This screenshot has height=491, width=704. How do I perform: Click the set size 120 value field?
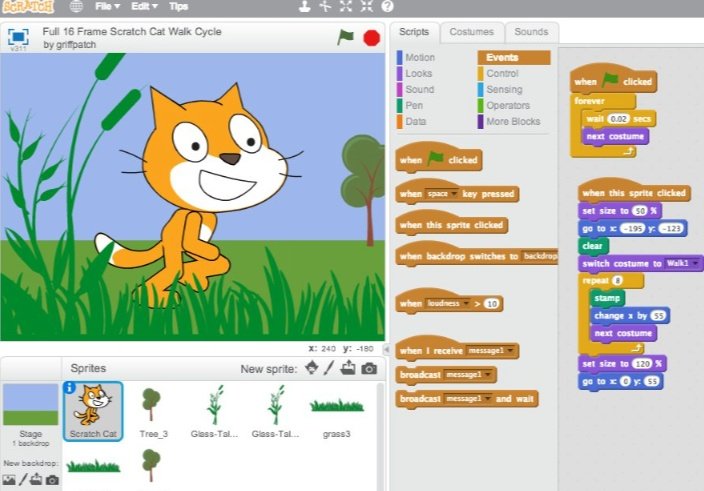point(642,364)
